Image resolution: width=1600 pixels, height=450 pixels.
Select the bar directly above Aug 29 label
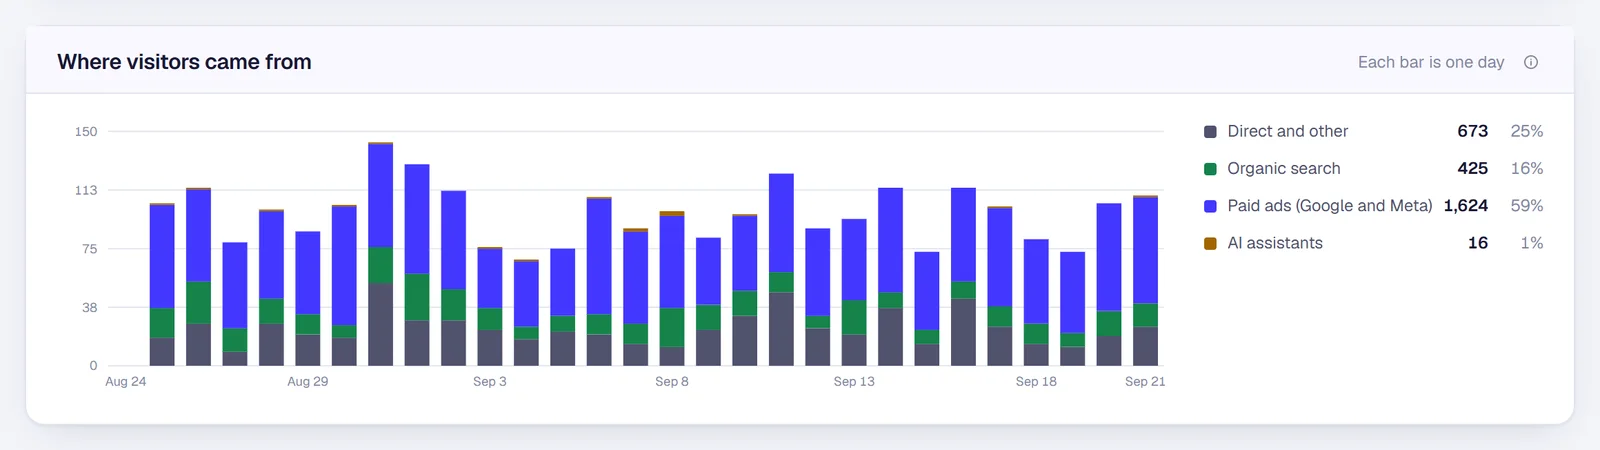pos(308,299)
